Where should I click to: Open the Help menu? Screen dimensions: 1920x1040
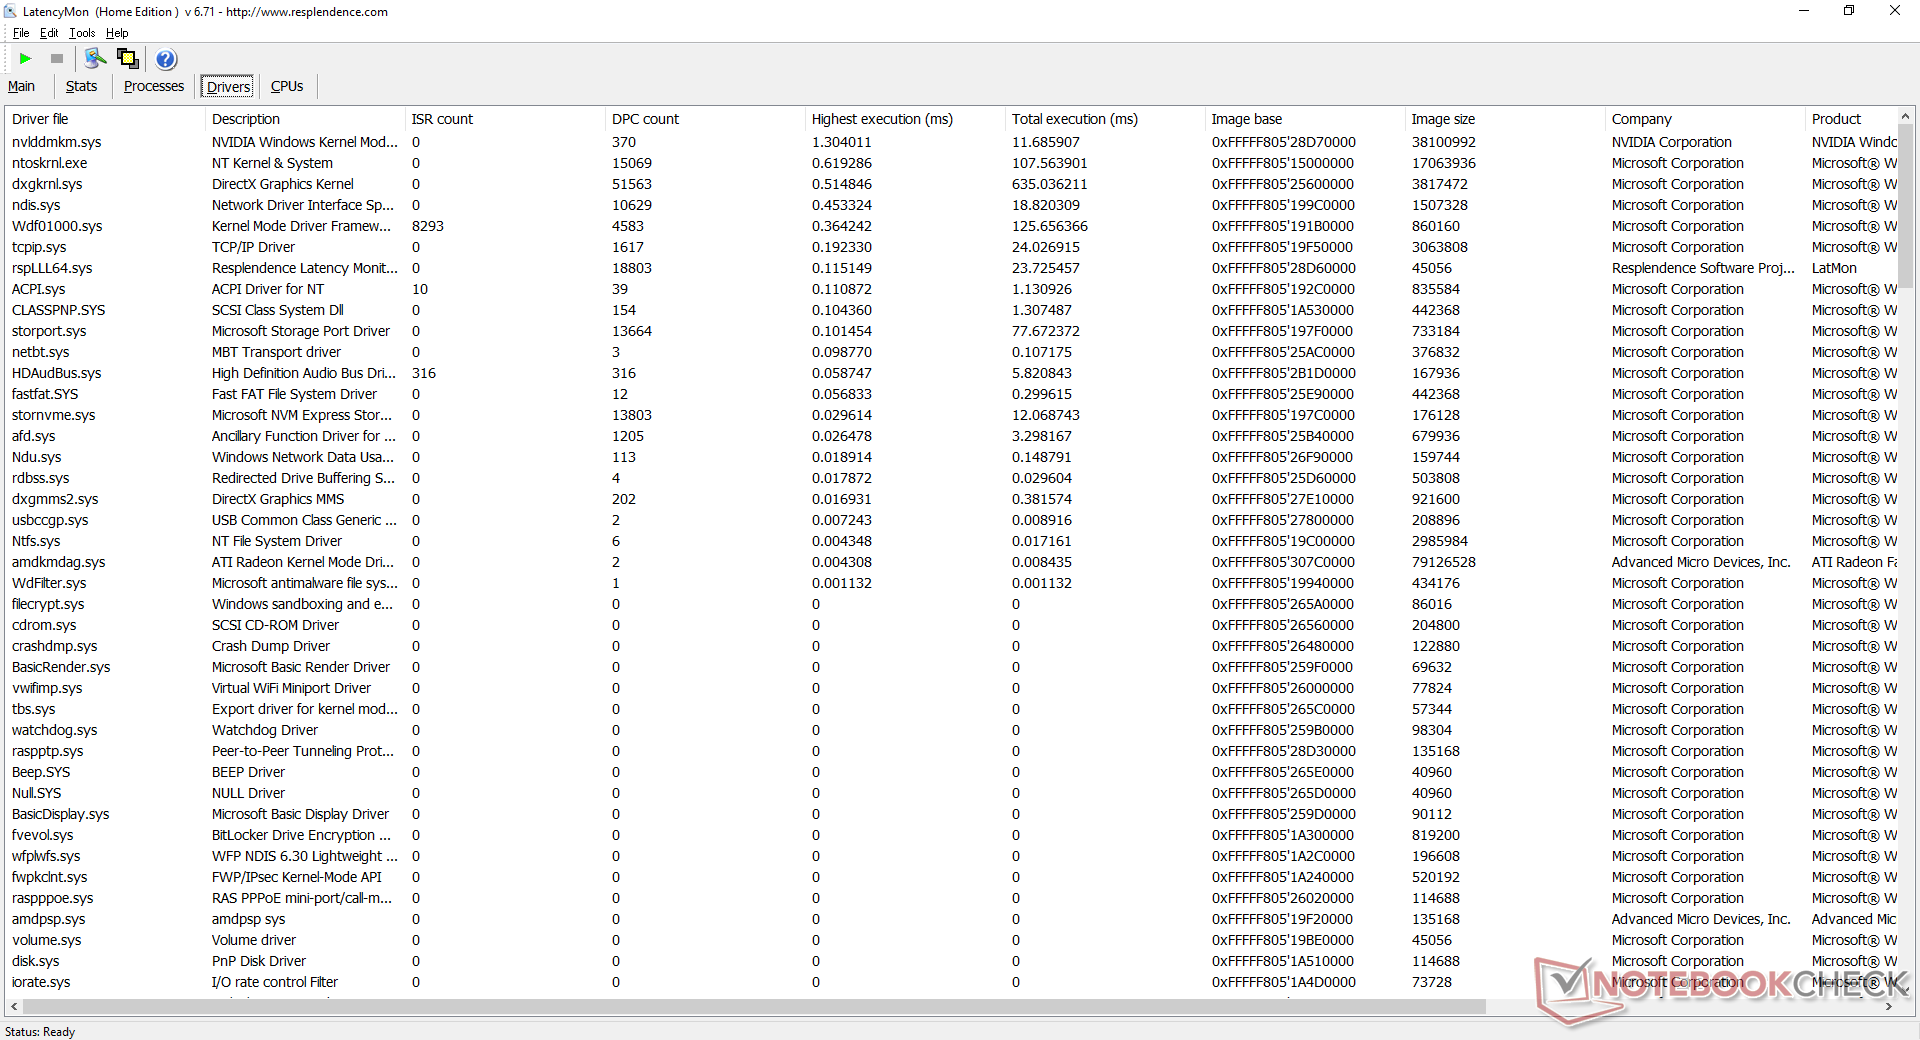coord(117,33)
